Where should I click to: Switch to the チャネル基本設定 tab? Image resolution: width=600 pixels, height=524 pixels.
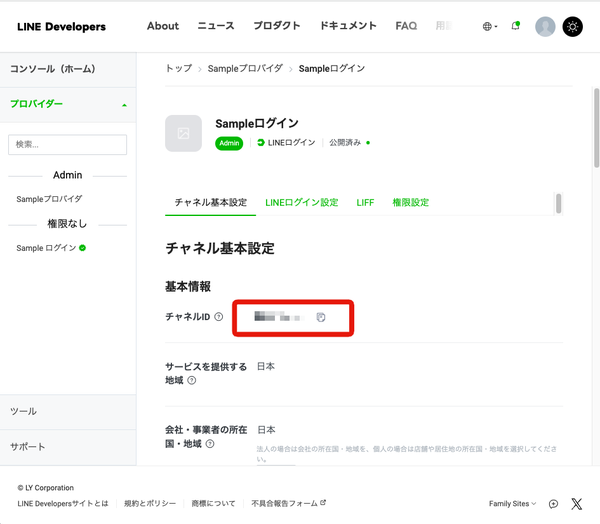tap(210, 202)
